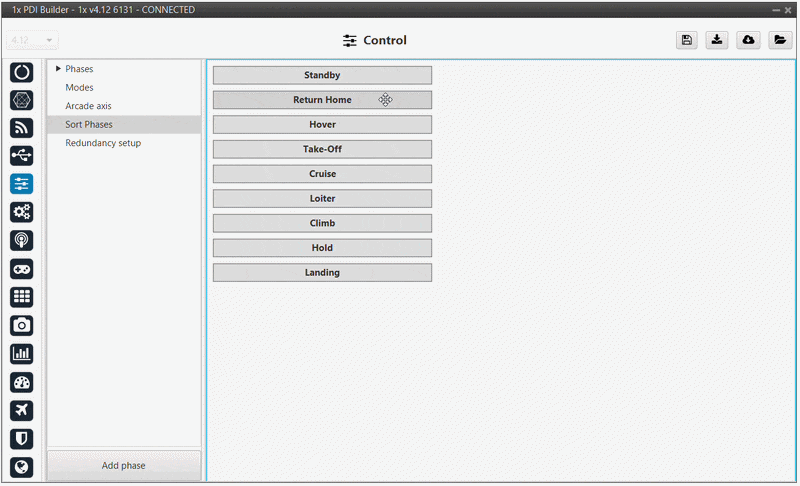Open the gears settings sidebar icon

(x=22, y=212)
